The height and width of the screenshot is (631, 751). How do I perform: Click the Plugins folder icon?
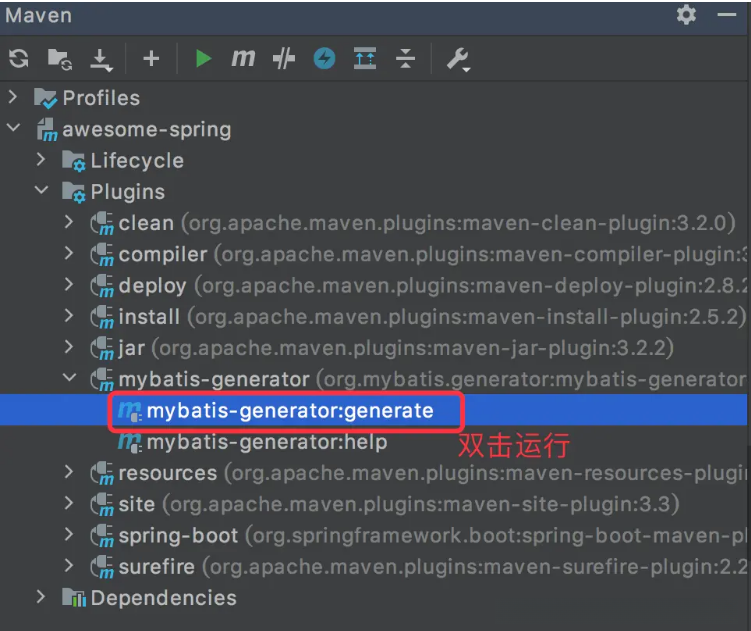74,192
